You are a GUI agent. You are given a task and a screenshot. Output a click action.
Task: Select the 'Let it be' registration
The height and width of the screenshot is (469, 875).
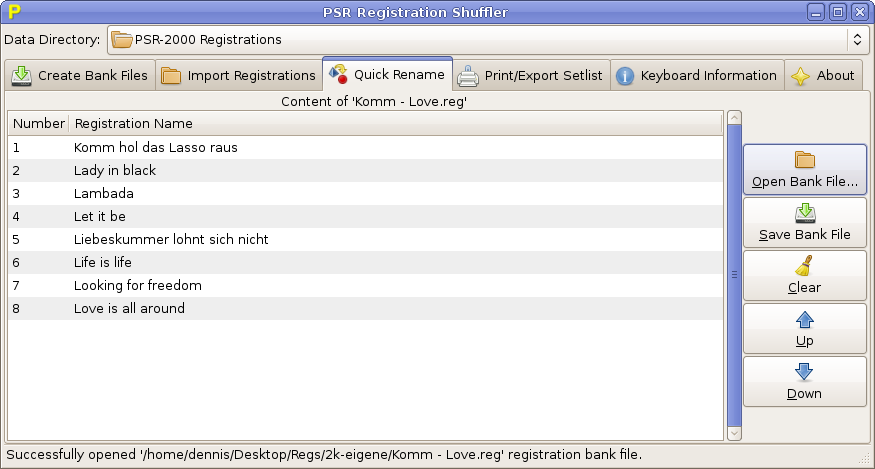[x=100, y=217]
